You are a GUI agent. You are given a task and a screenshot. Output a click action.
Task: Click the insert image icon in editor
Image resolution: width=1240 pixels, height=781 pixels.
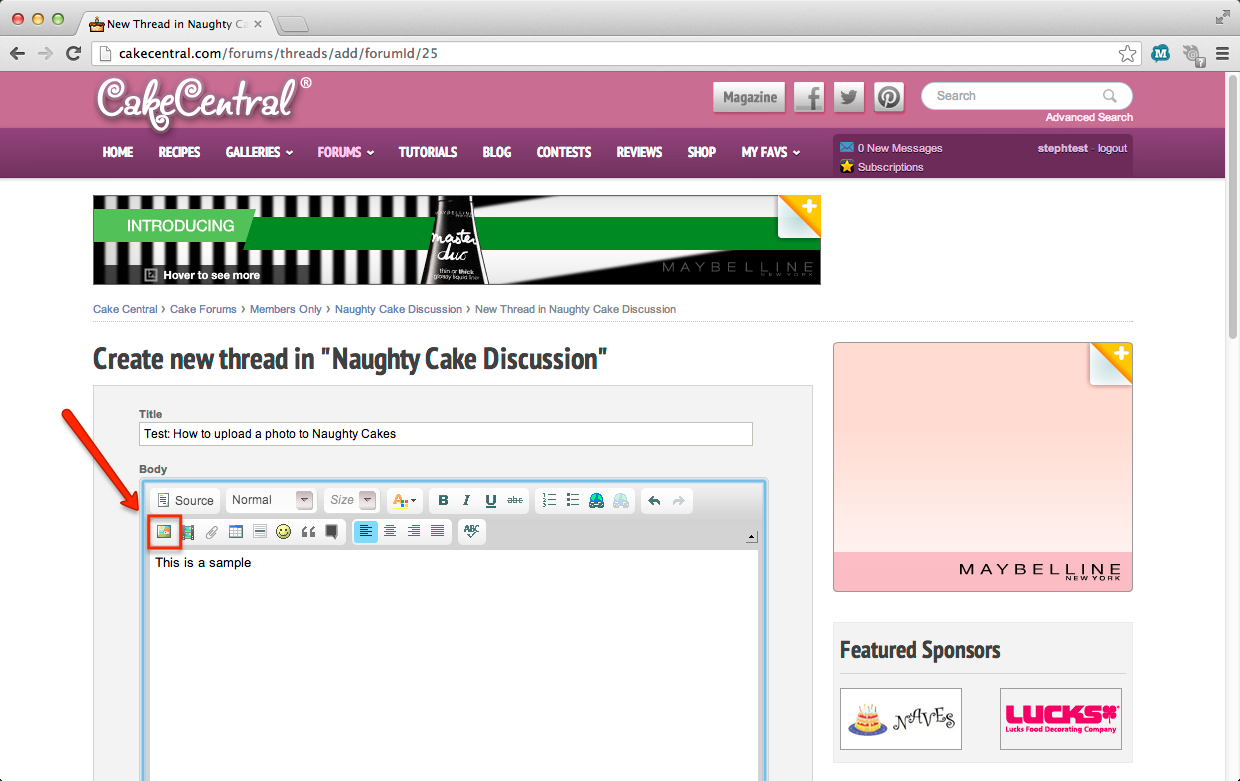tap(164, 532)
